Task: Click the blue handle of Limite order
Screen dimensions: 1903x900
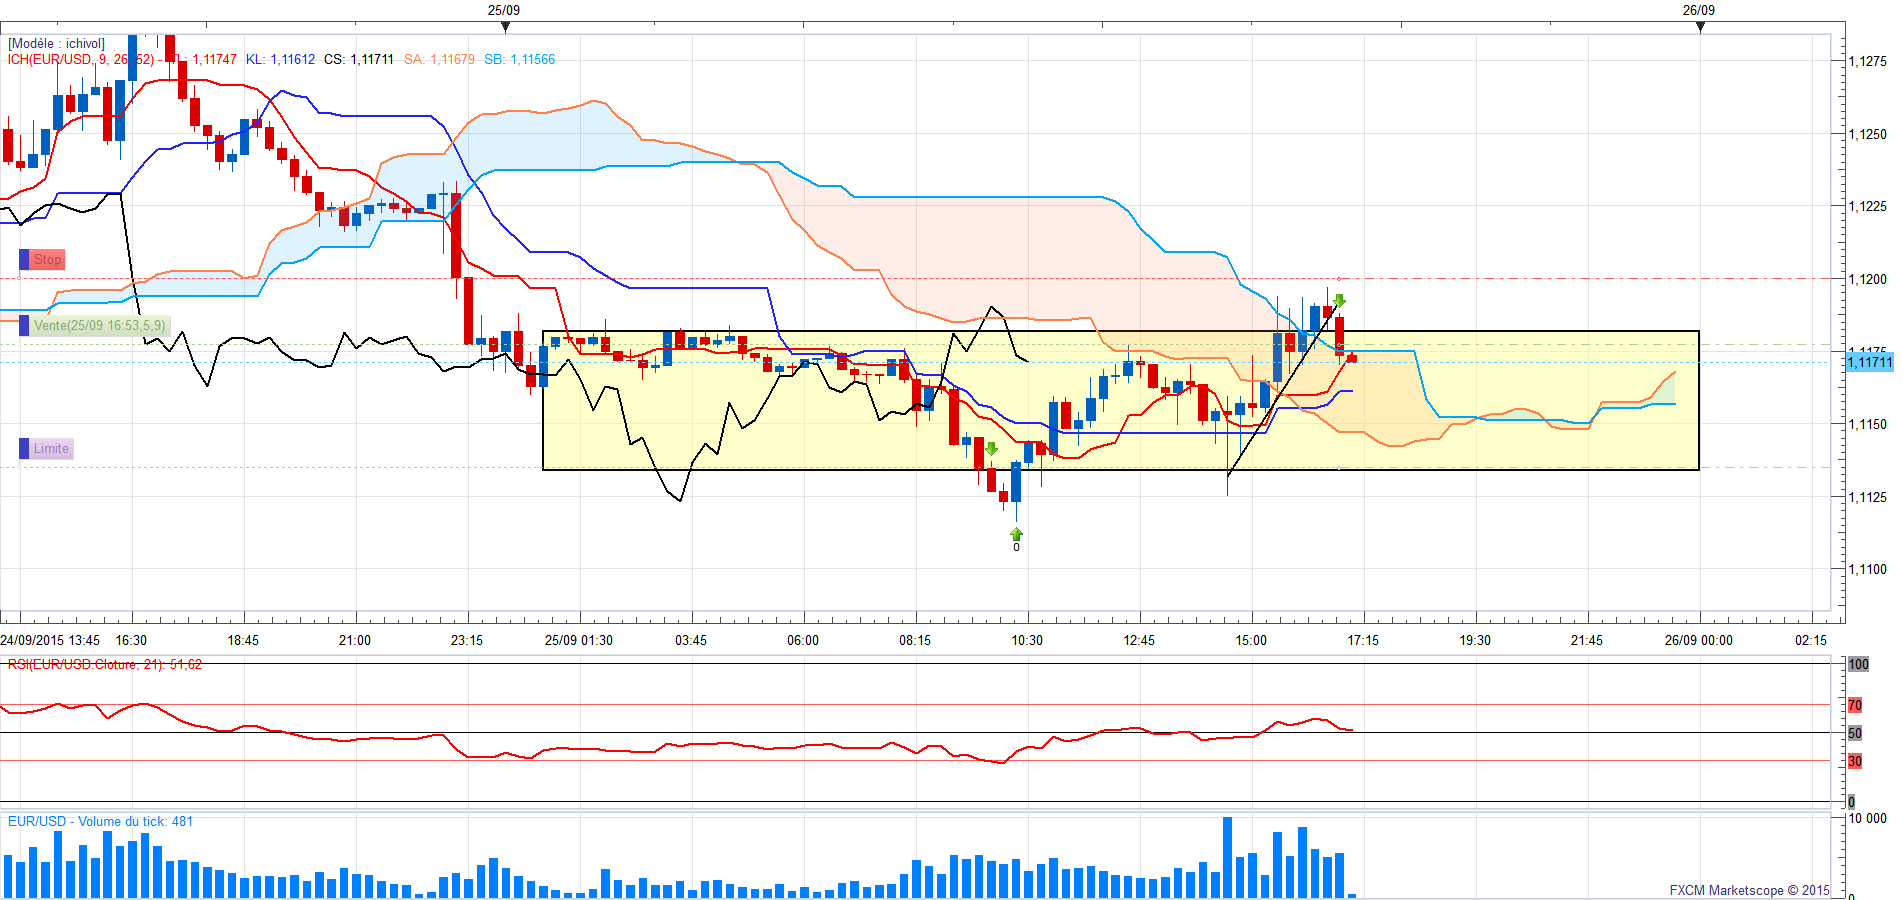Action: point(24,449)
